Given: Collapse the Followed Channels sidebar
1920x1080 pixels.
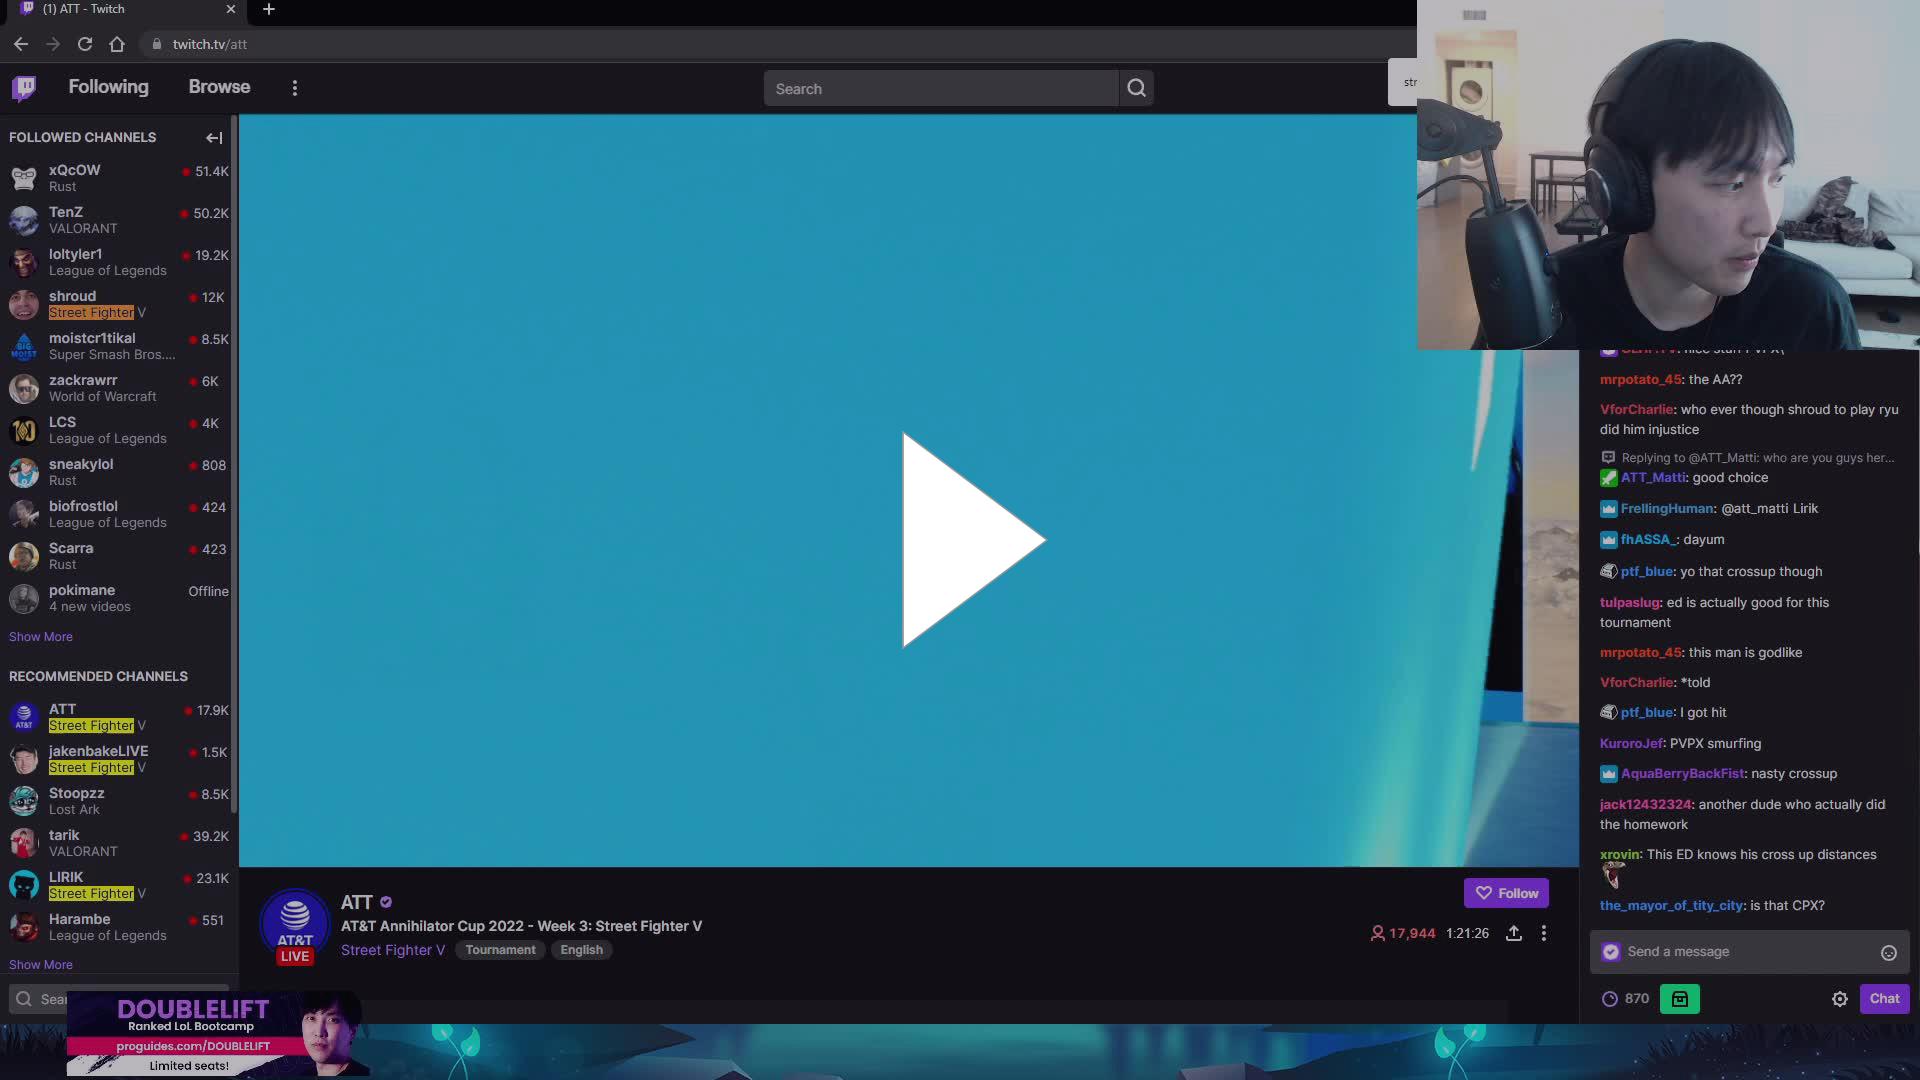Looking at the screenshot, I should point(213,137).
